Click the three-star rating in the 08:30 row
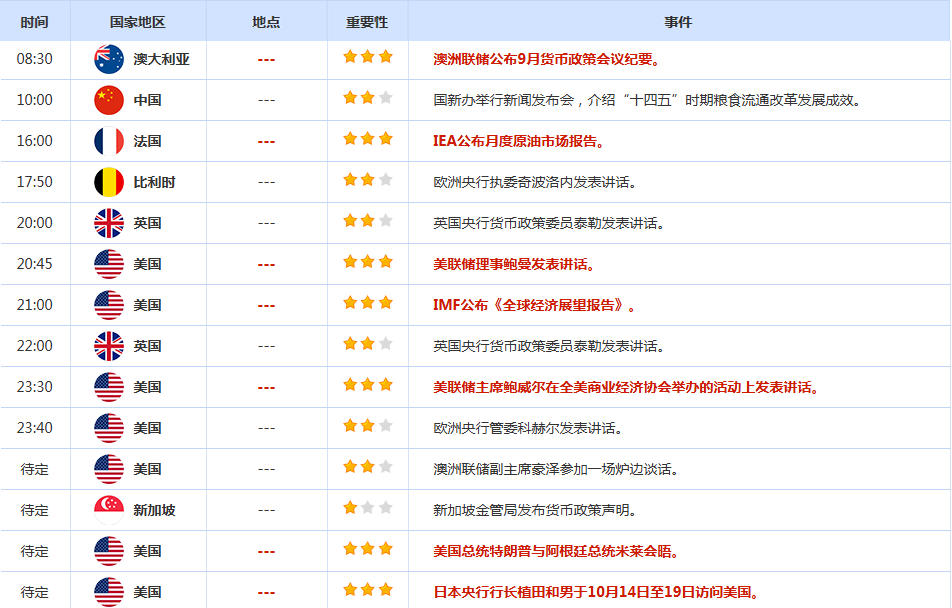 coord(368,57)
